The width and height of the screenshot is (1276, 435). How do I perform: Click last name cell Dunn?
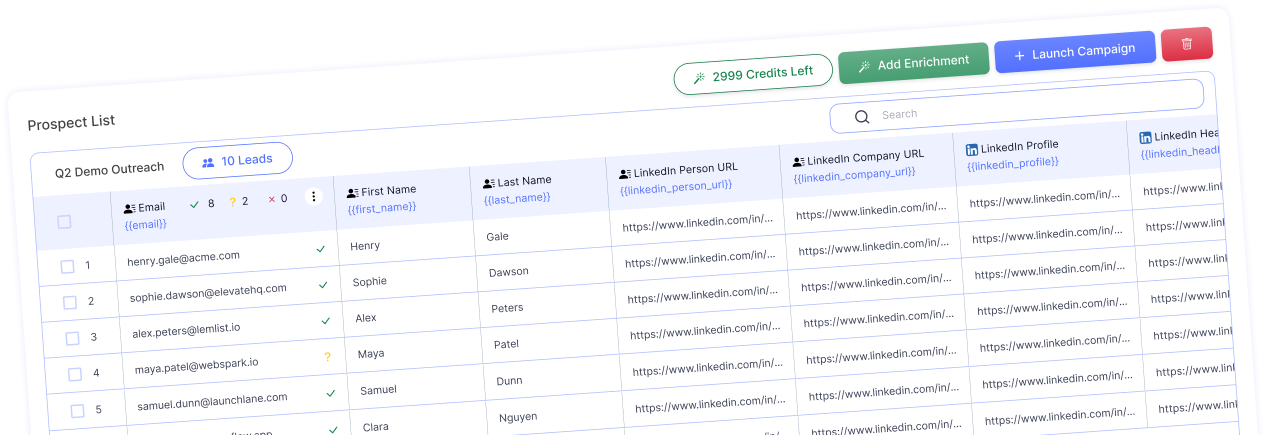(x=509, y=380)
